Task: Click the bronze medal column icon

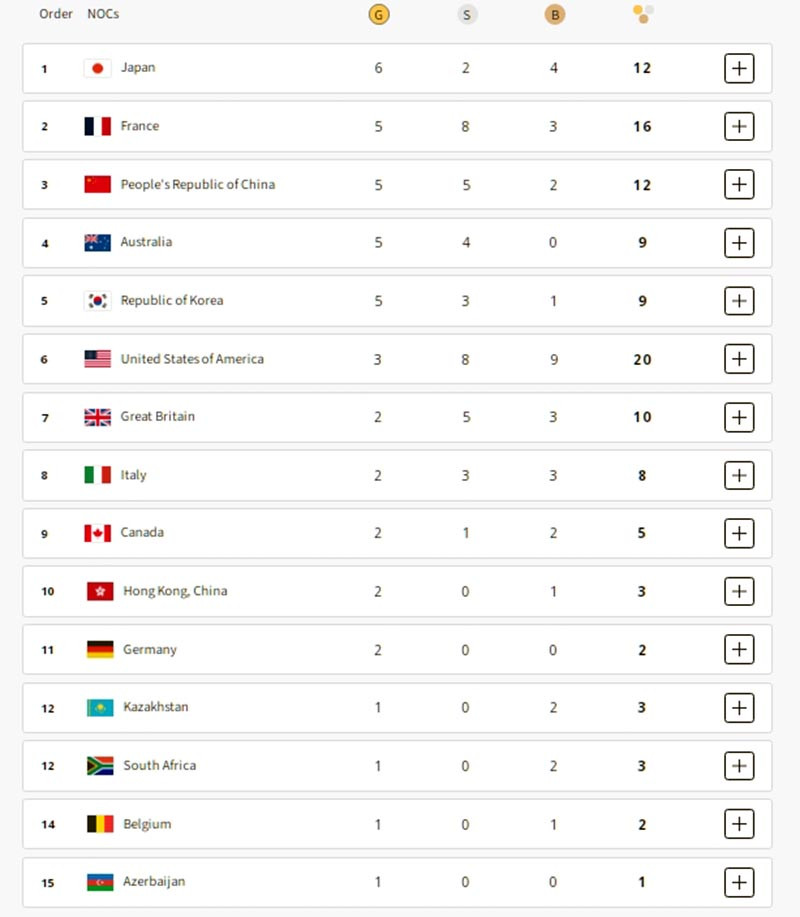Action: click(x=553, y=14)
